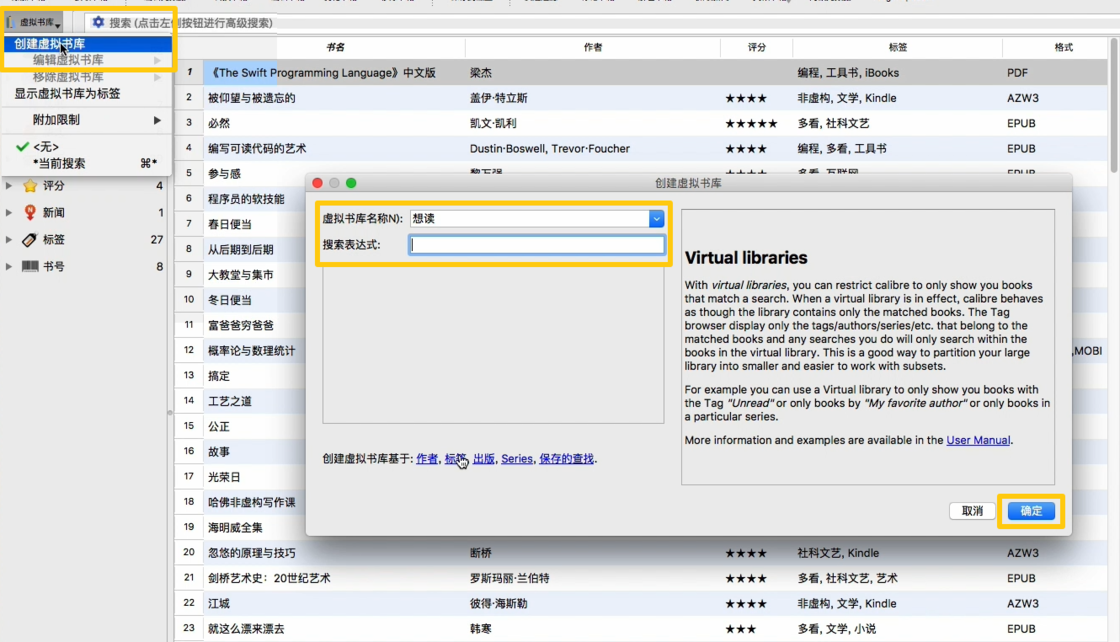The width and height of the screenshot is (1120, 642).
Task: Select the book 哈佛非虚构写作课
Action: [251, 502]
